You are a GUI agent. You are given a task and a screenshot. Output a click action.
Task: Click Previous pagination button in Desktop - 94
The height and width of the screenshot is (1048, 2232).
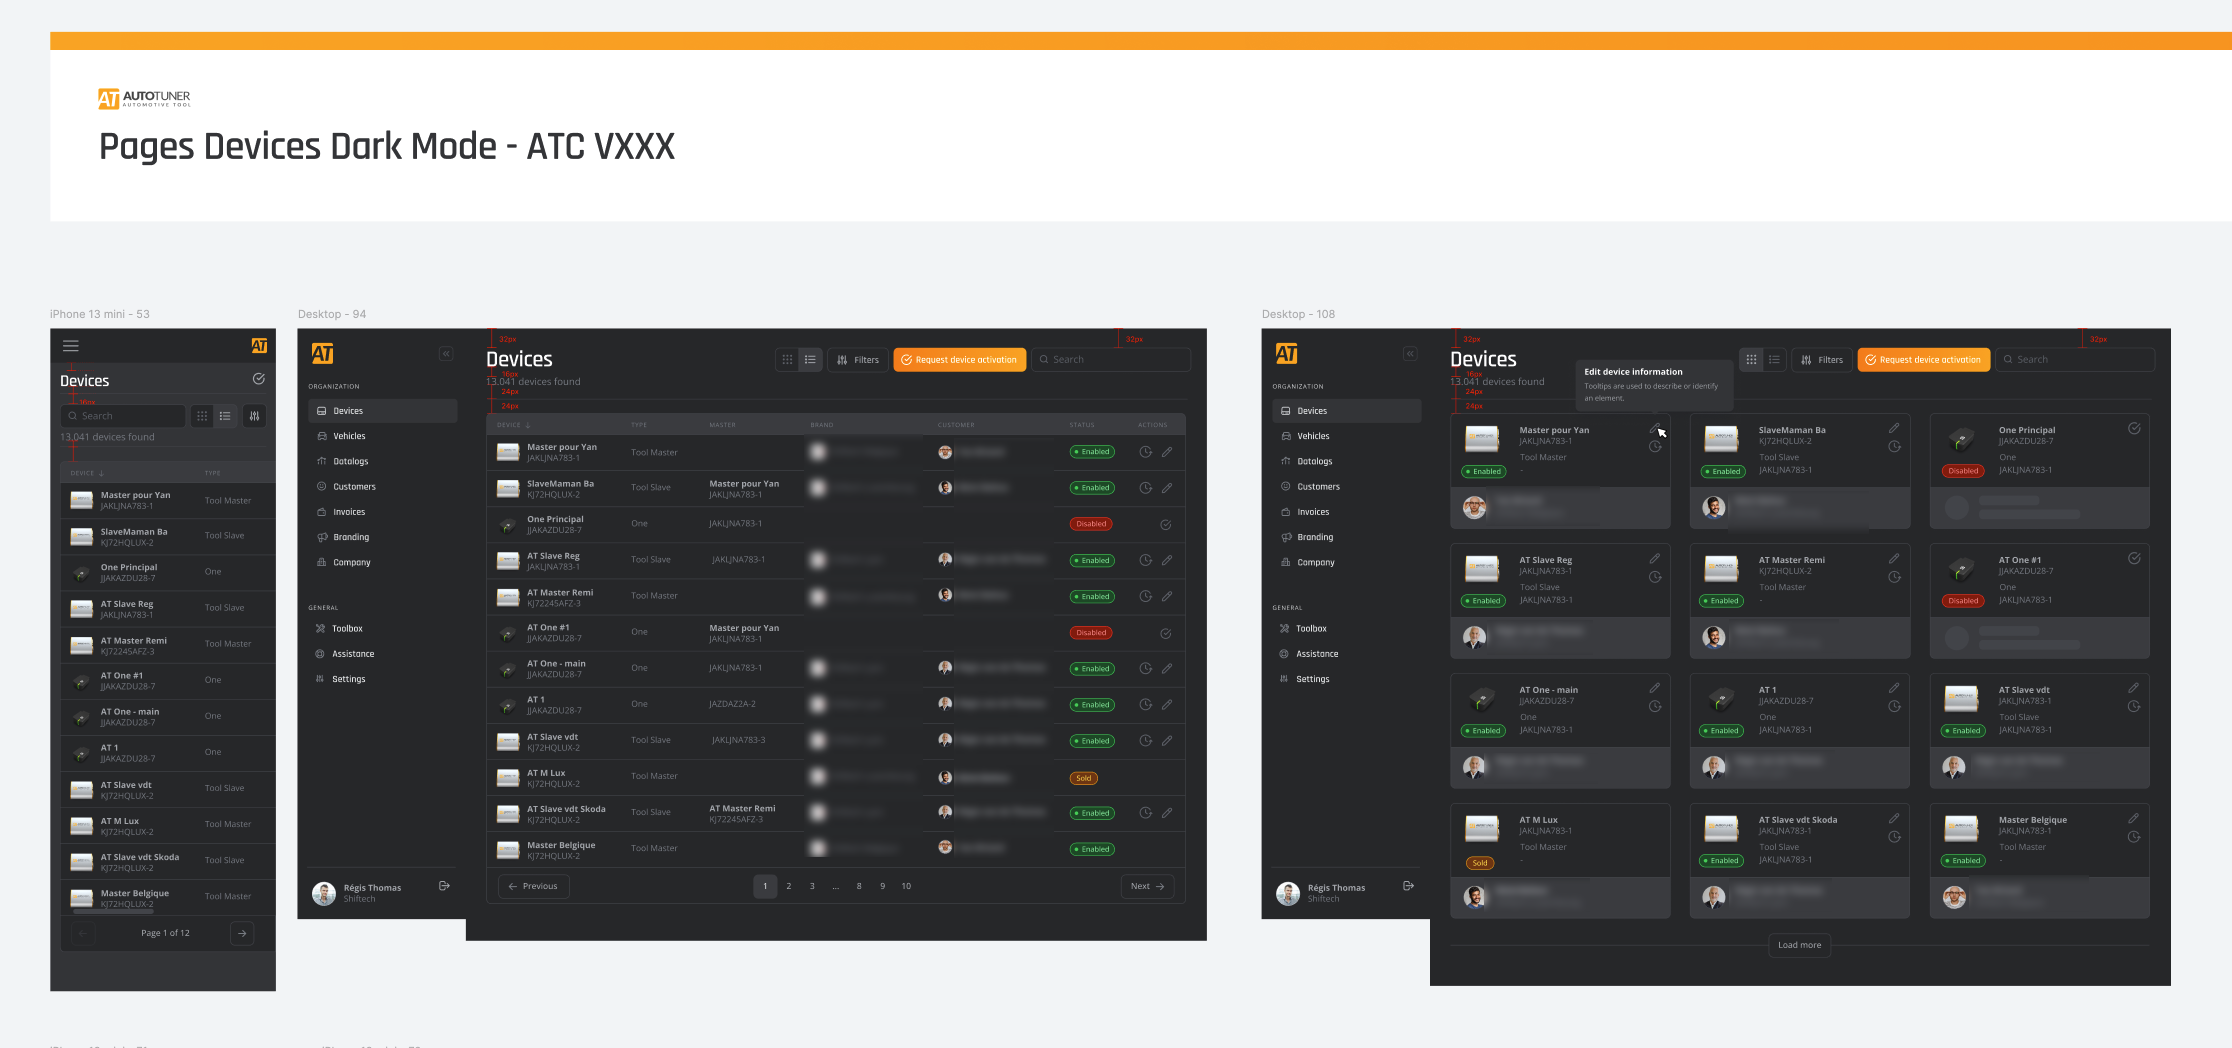(533, 886)
